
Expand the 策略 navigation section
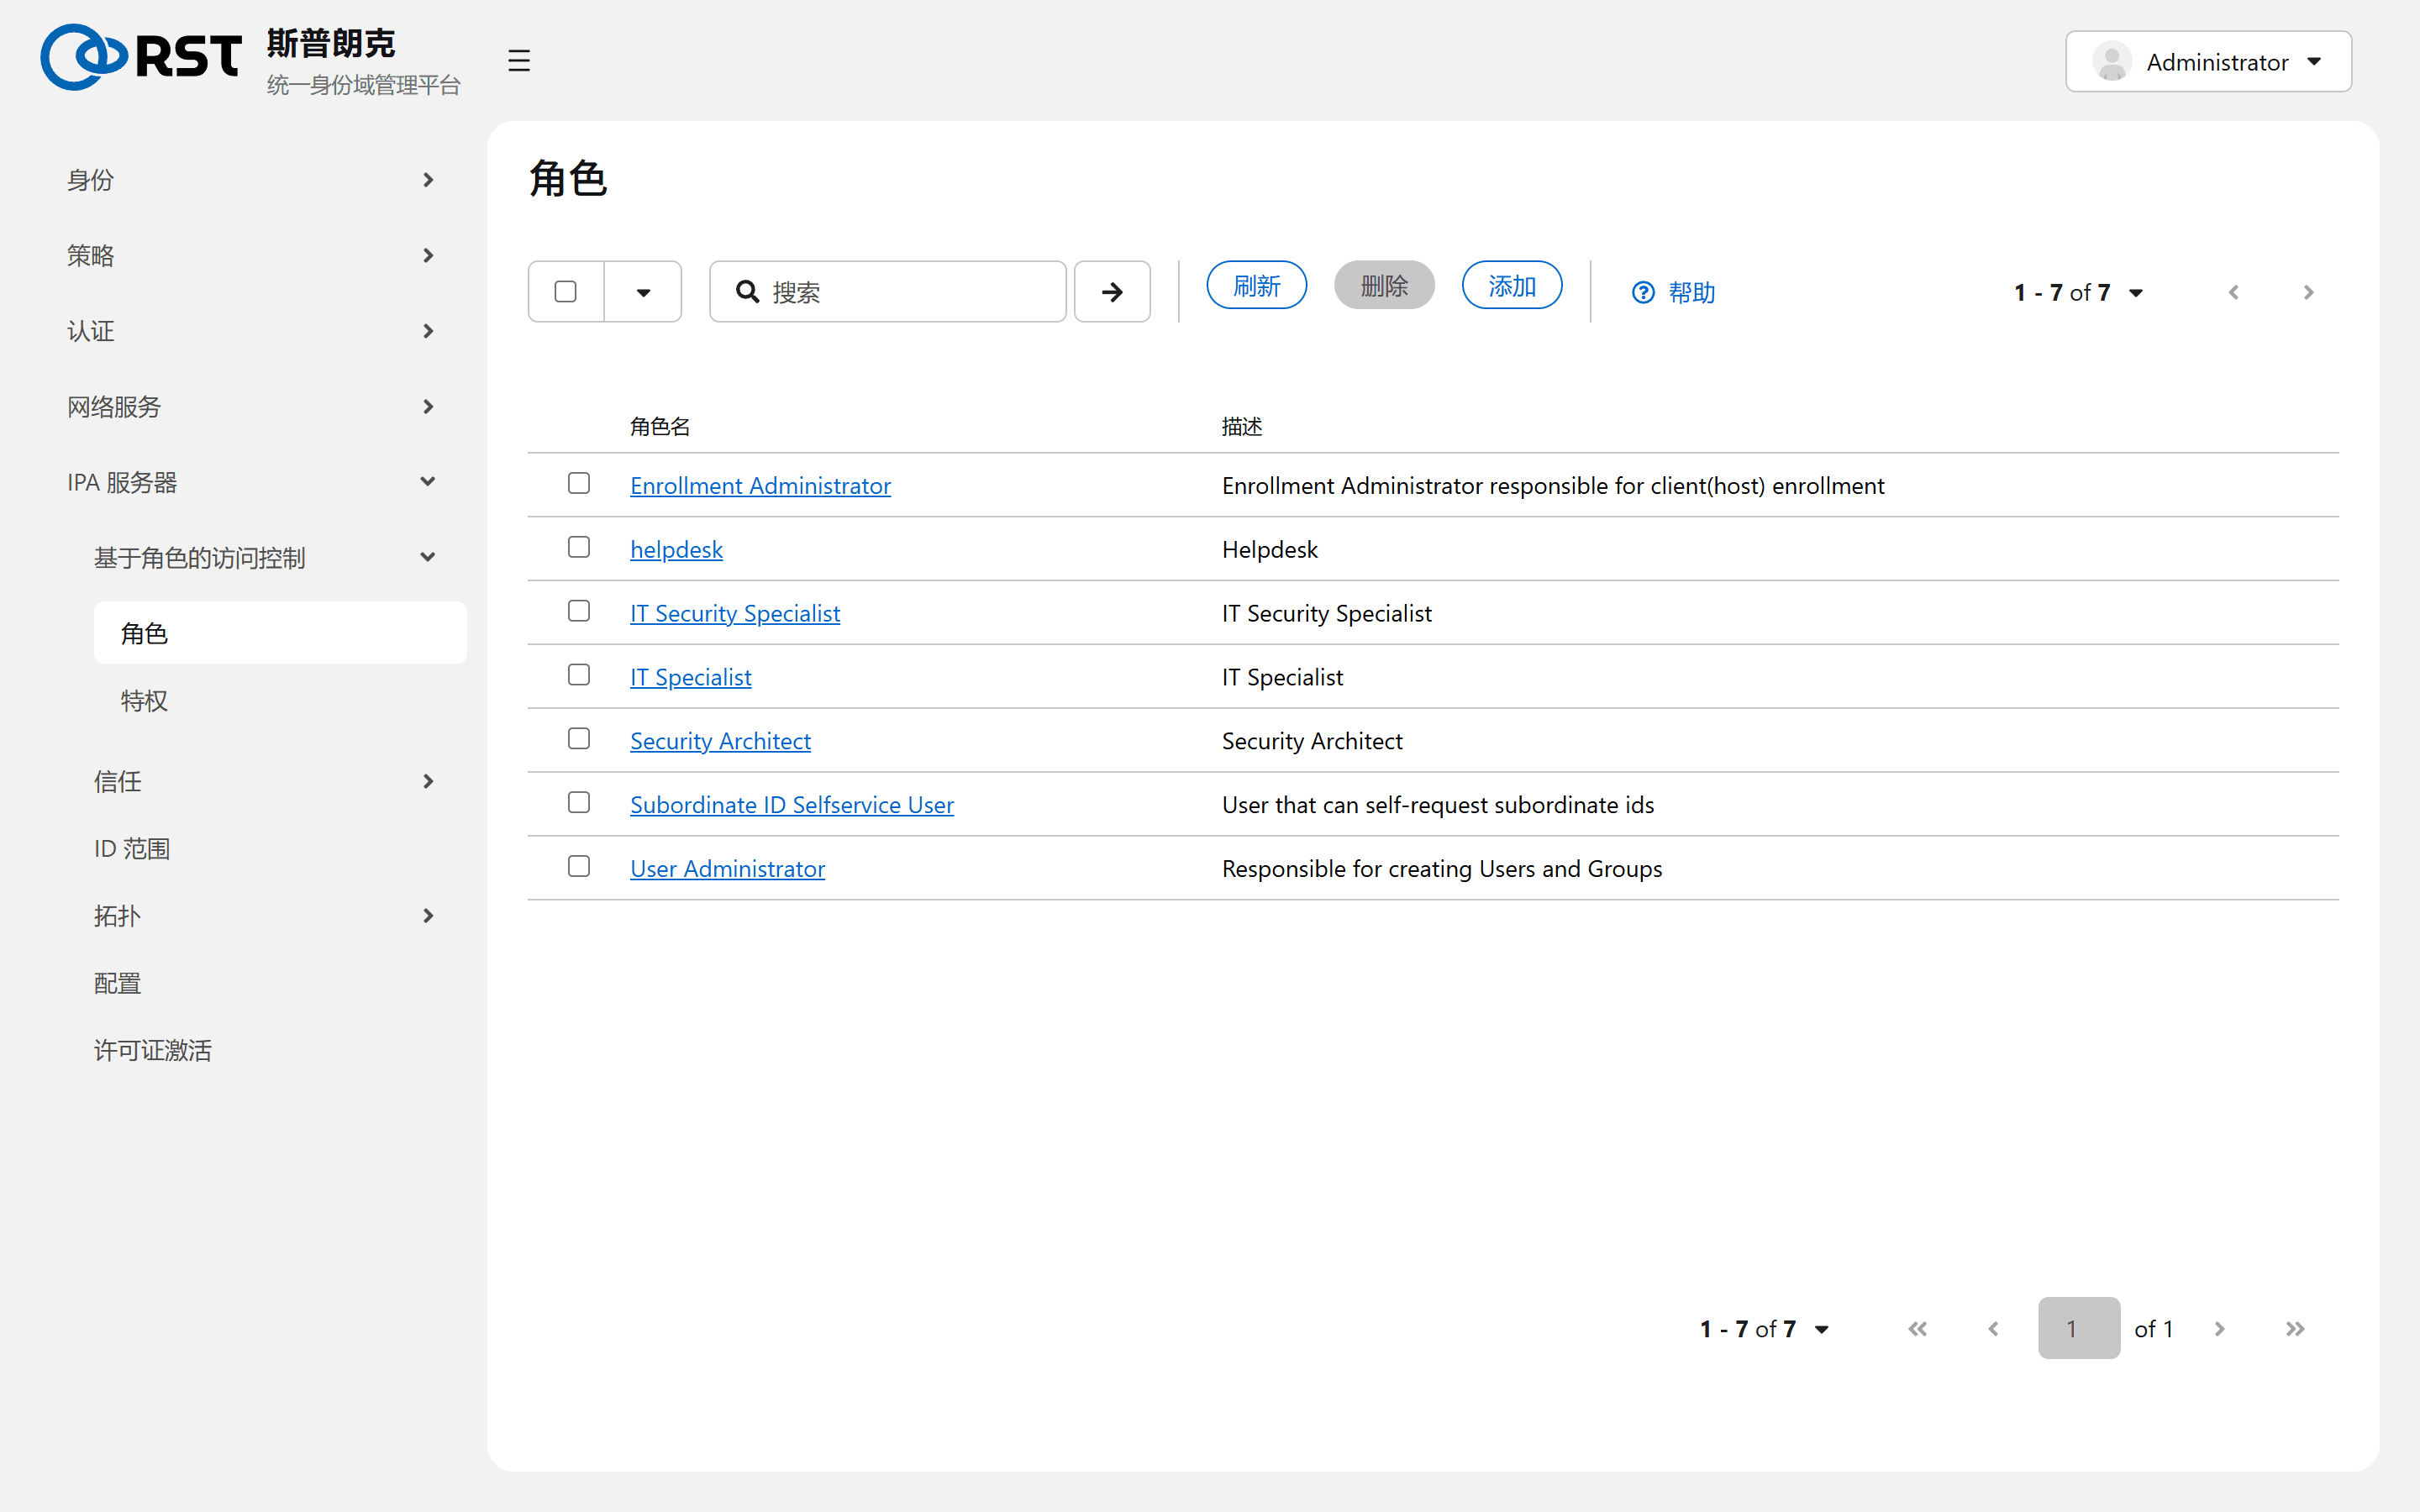click(x=250, y=255)
